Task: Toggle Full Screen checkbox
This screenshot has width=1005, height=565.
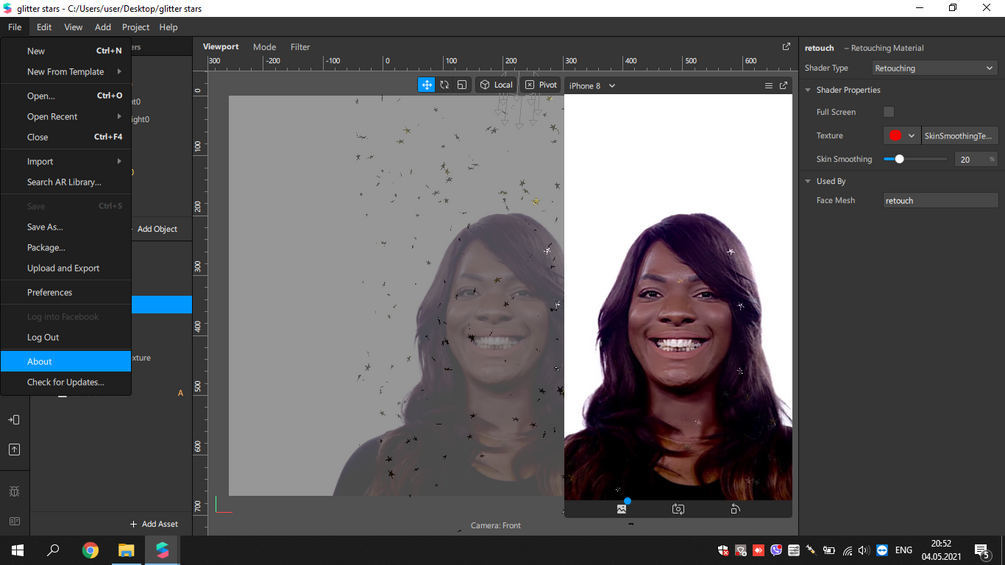Action: 888,112
